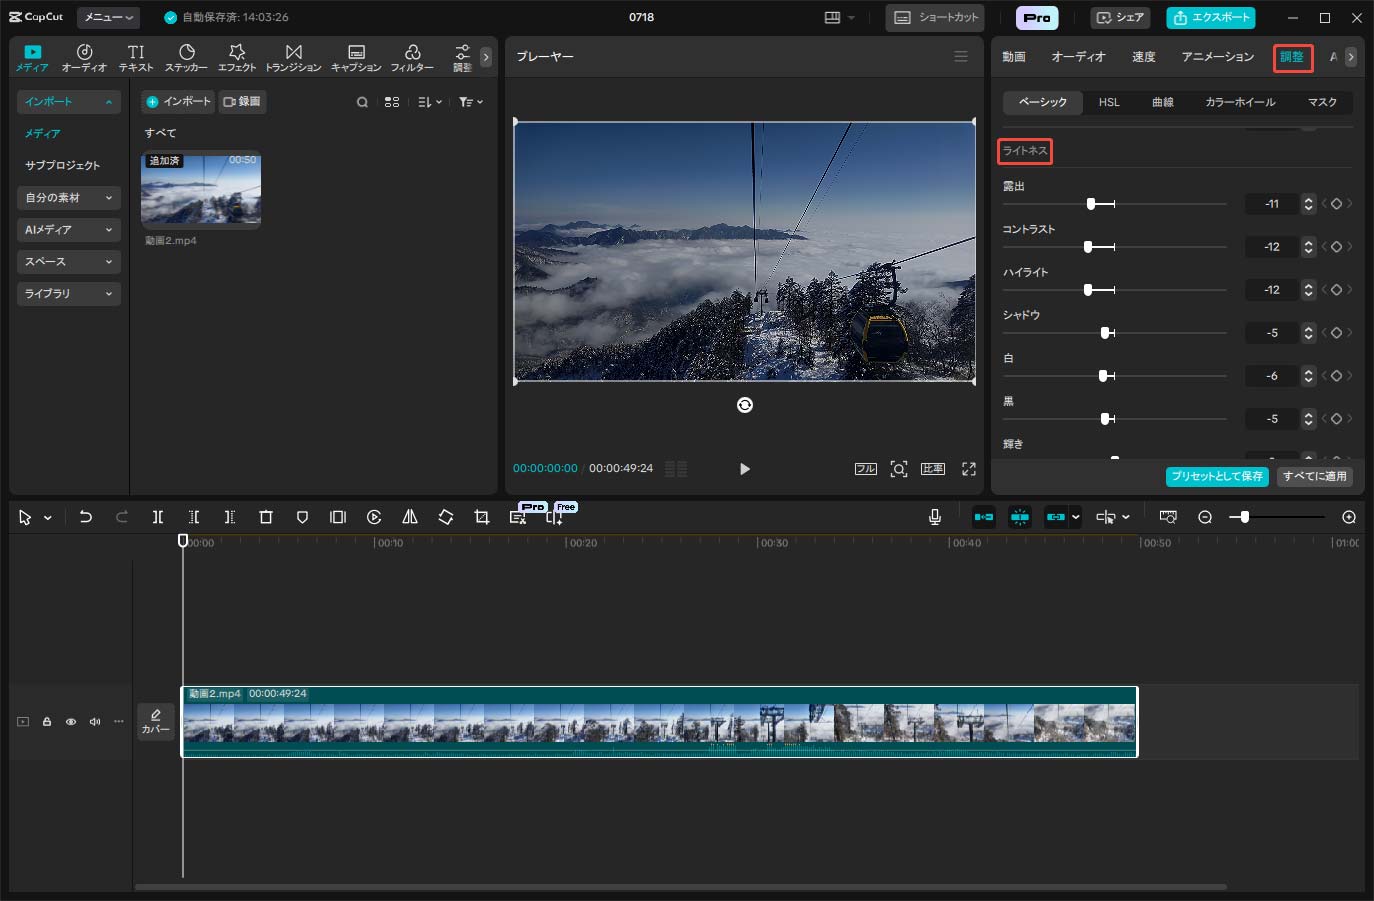Screen dimensions: 1374x901
Task: Open the メニュー dropdown menu
Action: [108, 17]
